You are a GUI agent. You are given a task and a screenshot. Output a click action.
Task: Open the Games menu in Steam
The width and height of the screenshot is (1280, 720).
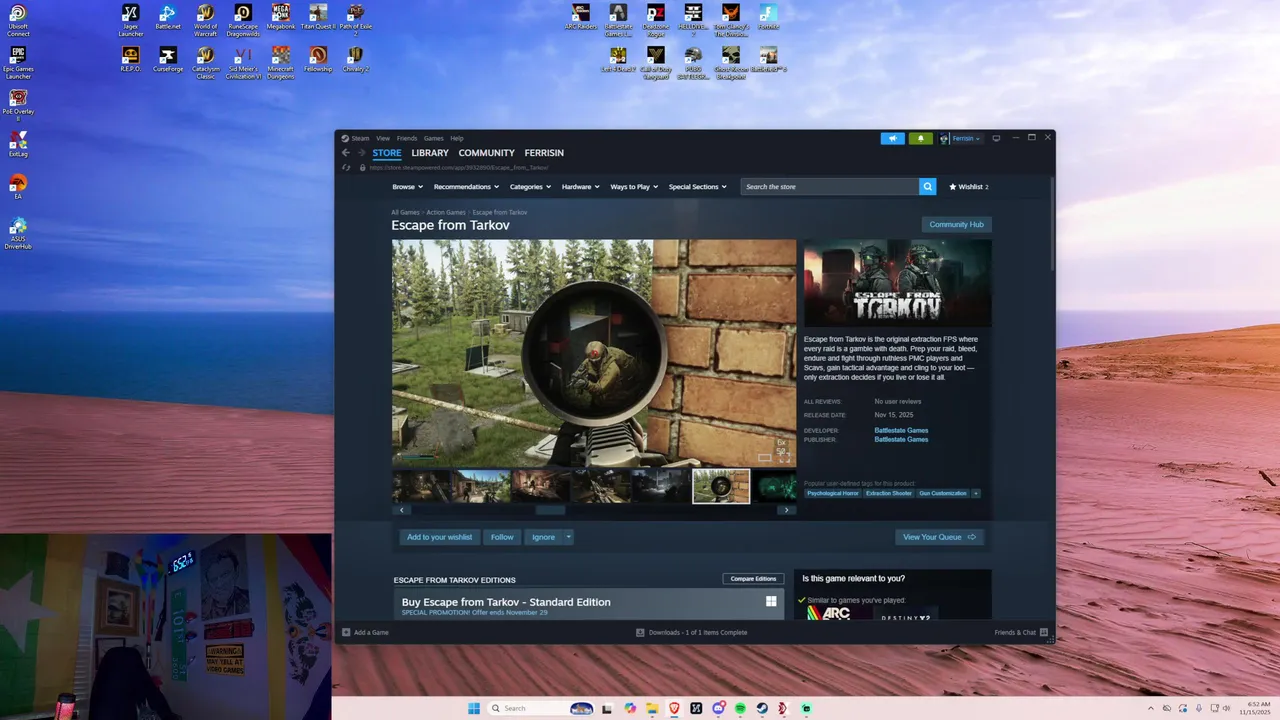pos(433,138)
